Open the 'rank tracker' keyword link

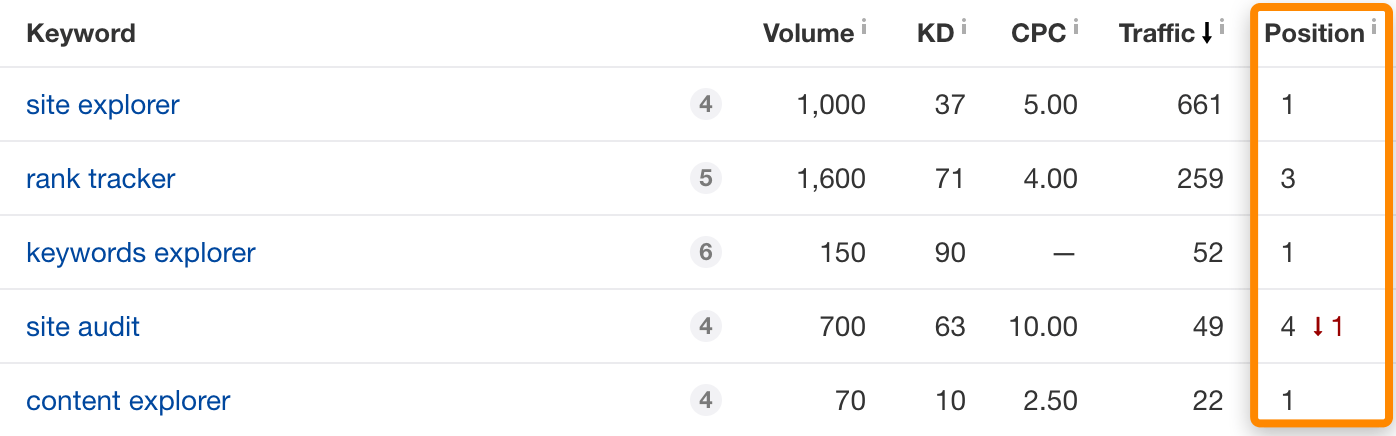pos(101,179)
